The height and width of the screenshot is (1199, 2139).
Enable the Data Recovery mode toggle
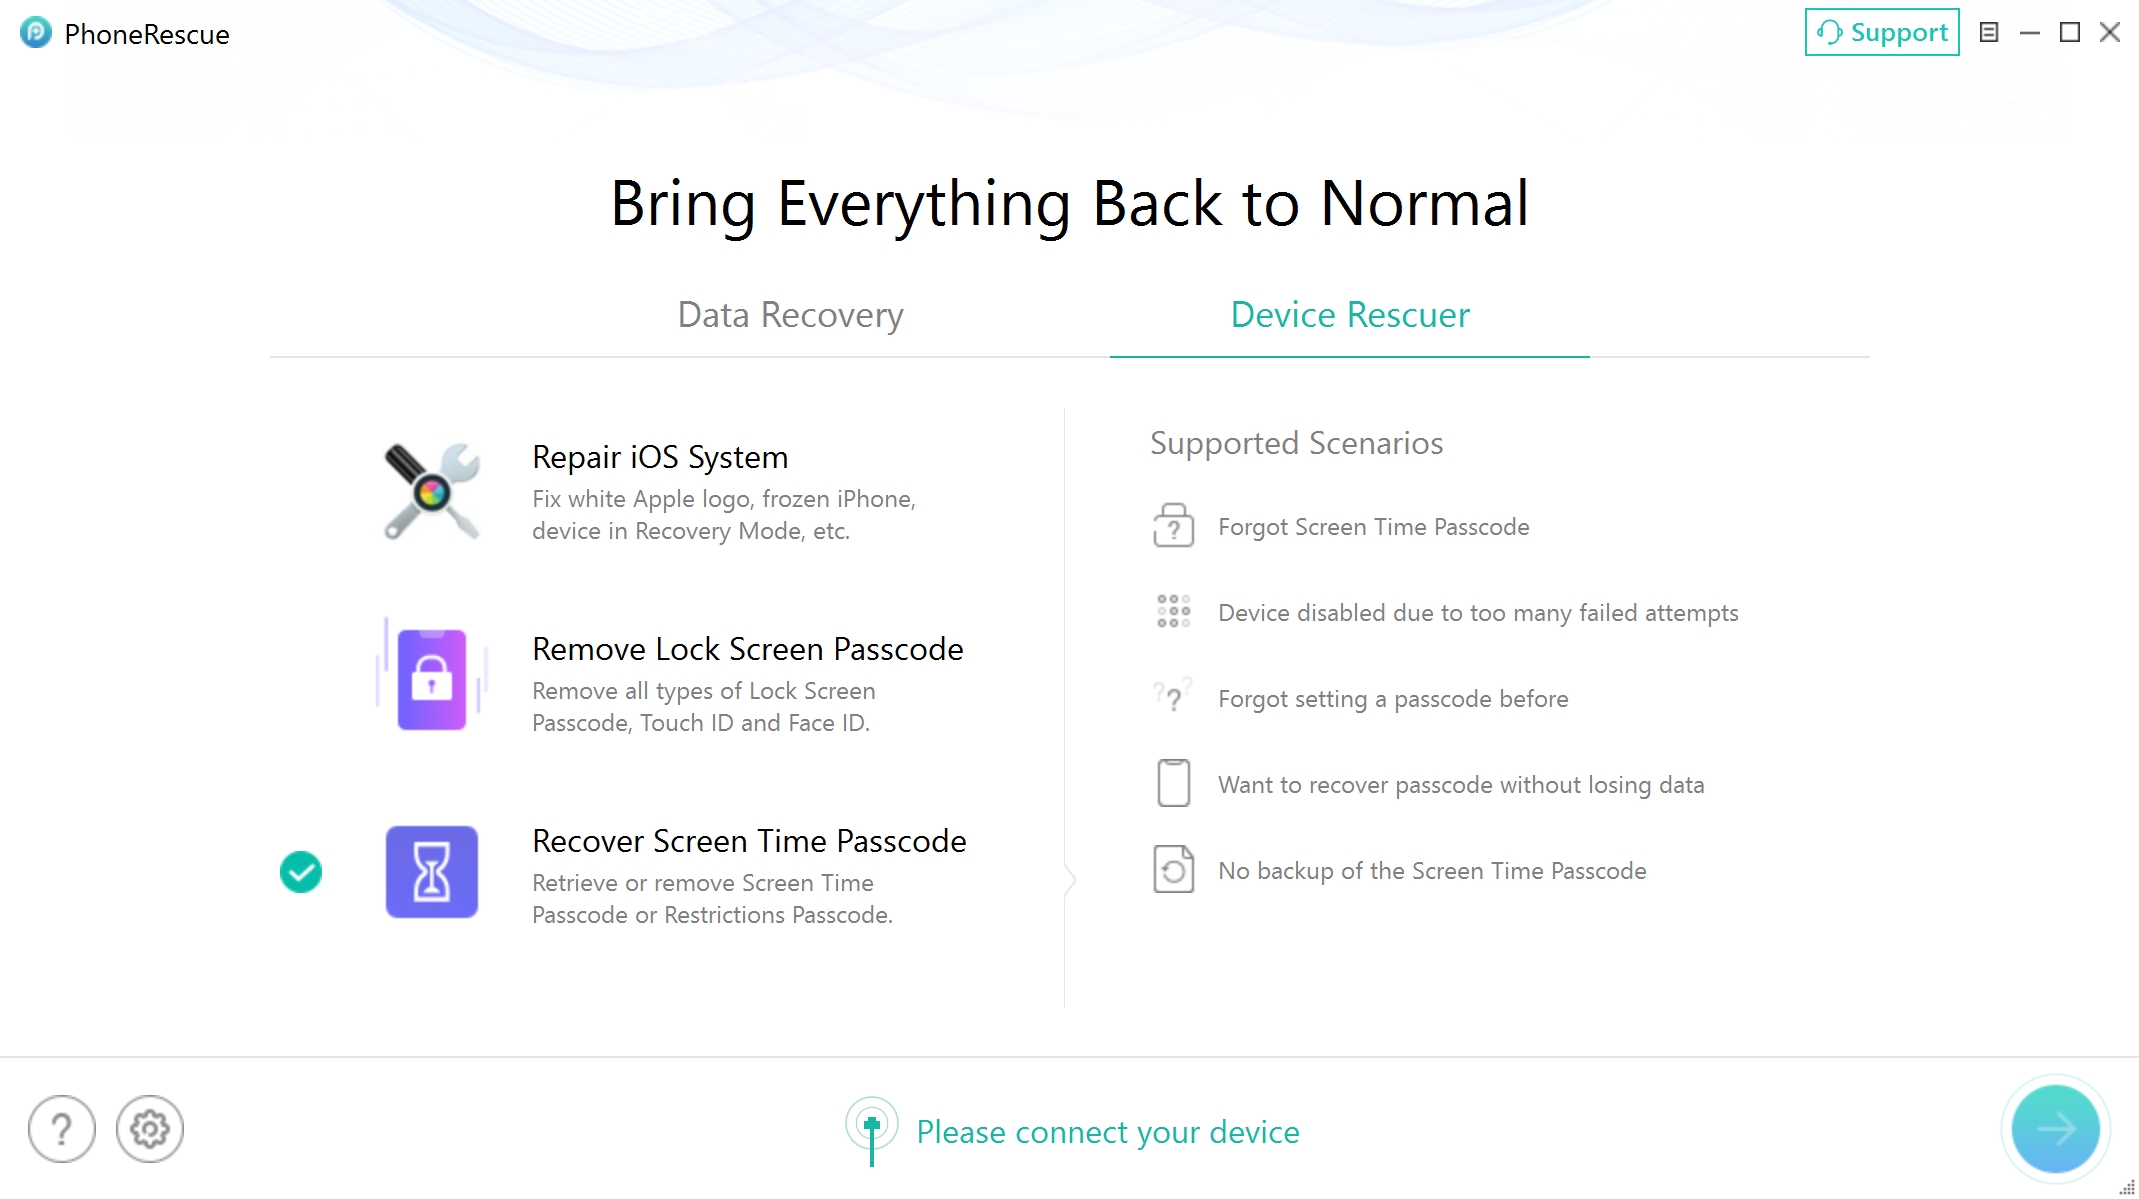[x=790, y=313]
